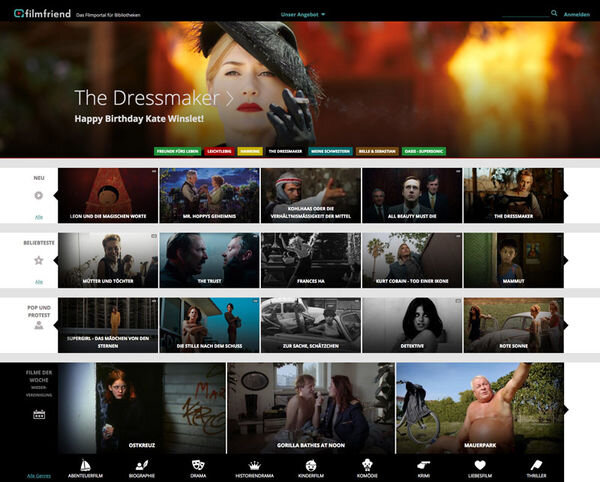Open Rote Sonne thumbnail
Viewport: 600px width, 482px height.
[x=514, y=326]
